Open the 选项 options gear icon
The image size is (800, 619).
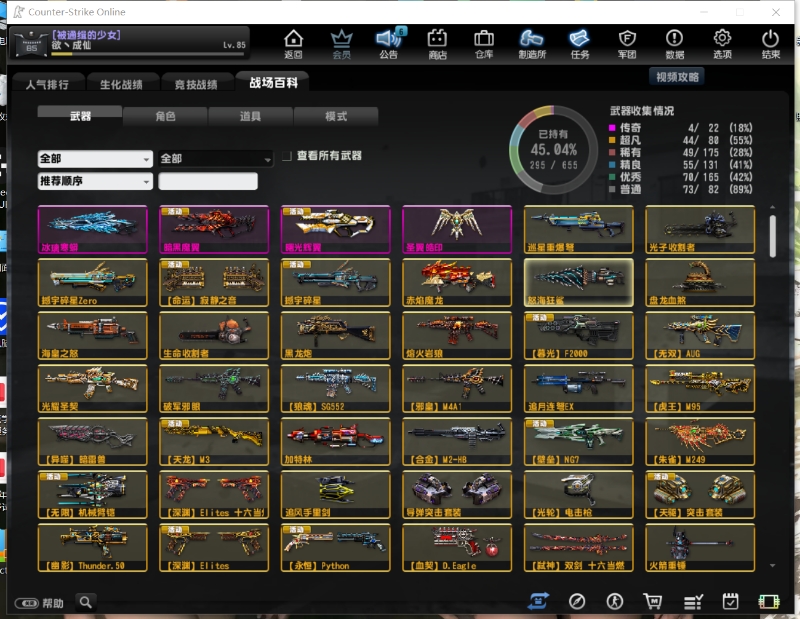click(x=722, y=44)
